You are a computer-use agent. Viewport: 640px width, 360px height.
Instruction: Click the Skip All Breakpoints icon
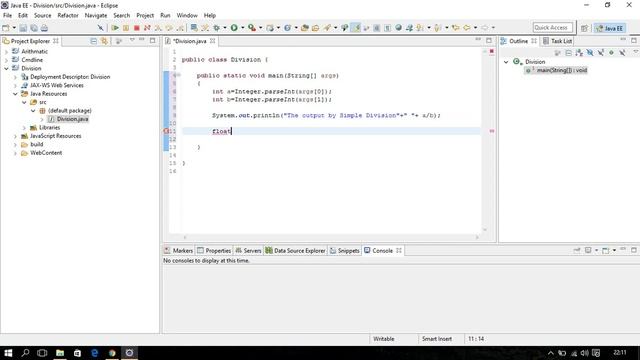click(x=100, y=28)
